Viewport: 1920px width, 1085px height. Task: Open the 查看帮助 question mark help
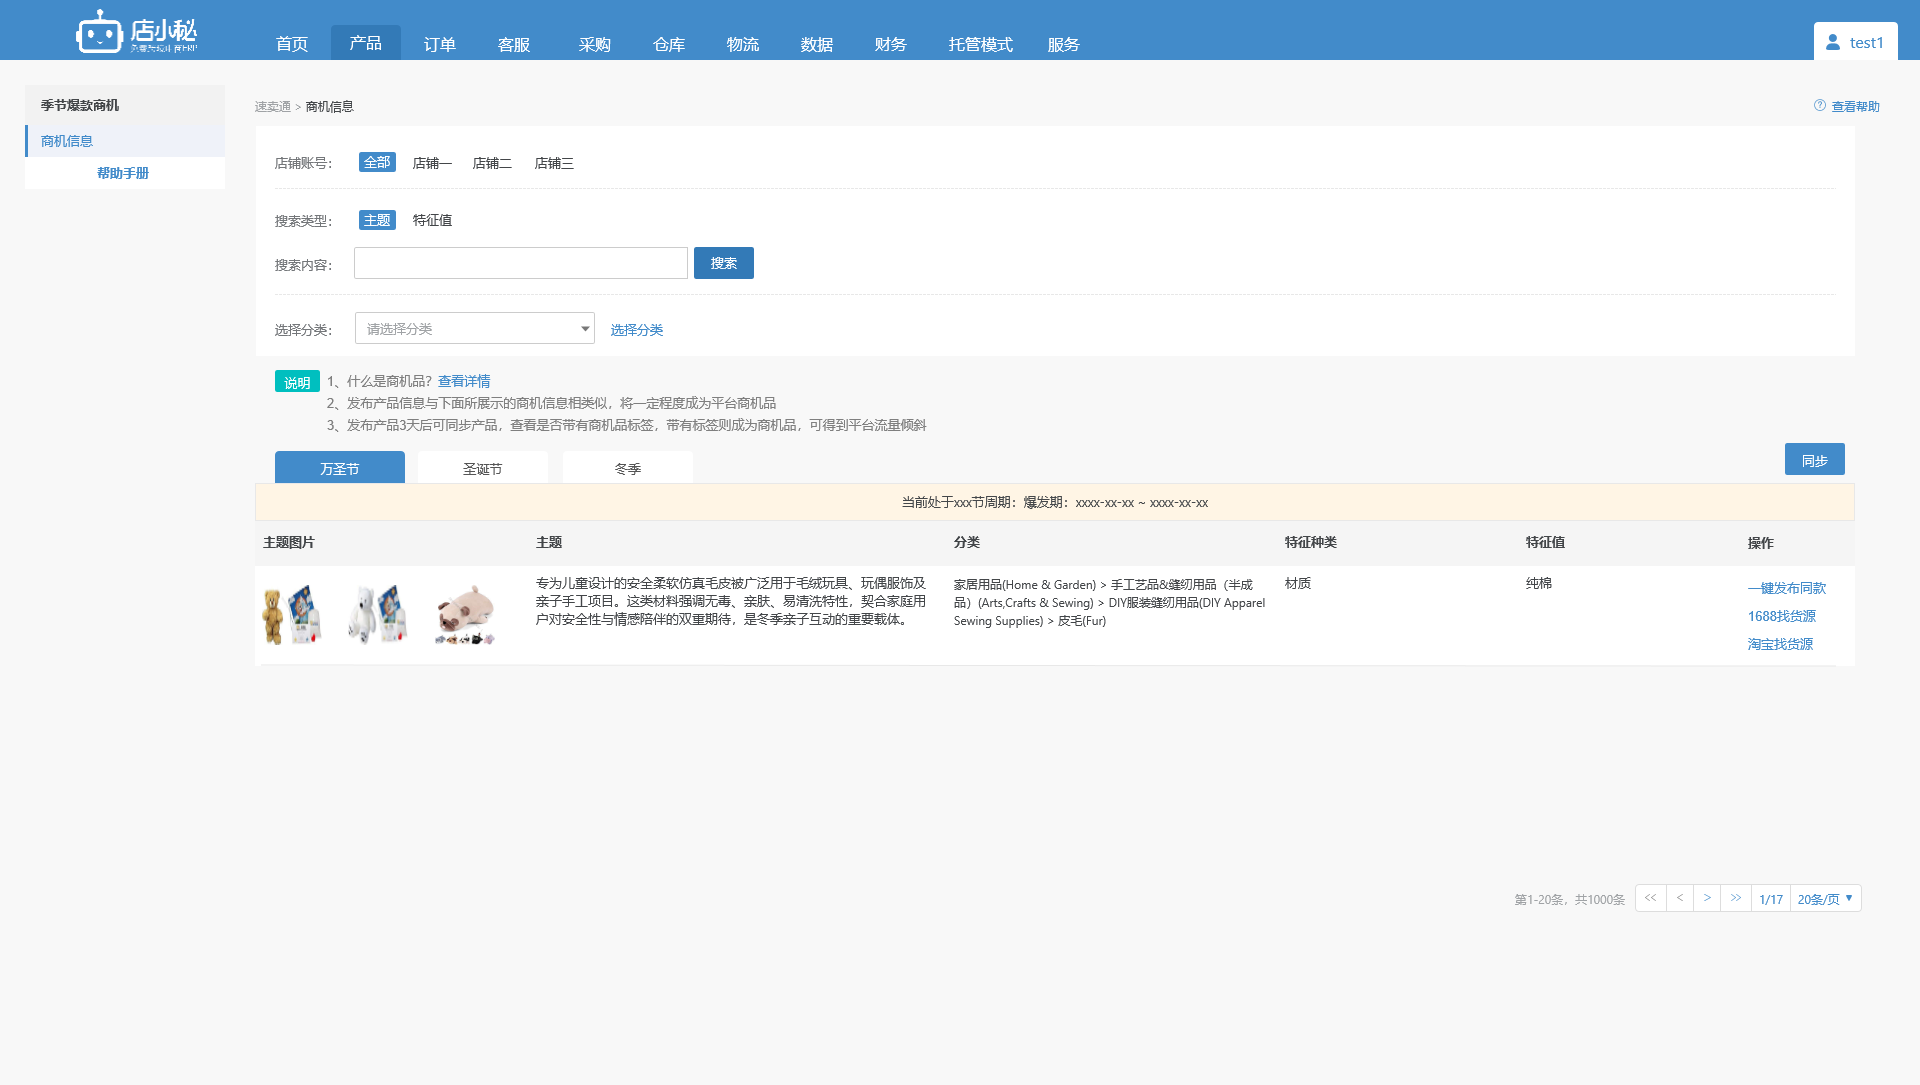coord(1820,105)
